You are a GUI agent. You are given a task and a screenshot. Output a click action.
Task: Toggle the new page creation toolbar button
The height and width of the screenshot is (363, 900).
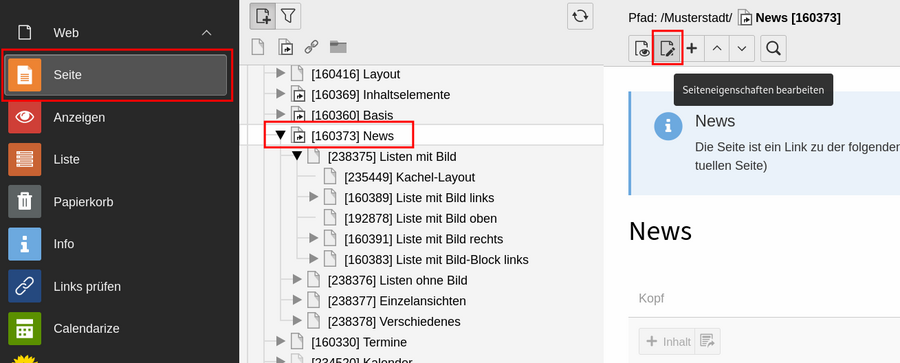point(263,16)
